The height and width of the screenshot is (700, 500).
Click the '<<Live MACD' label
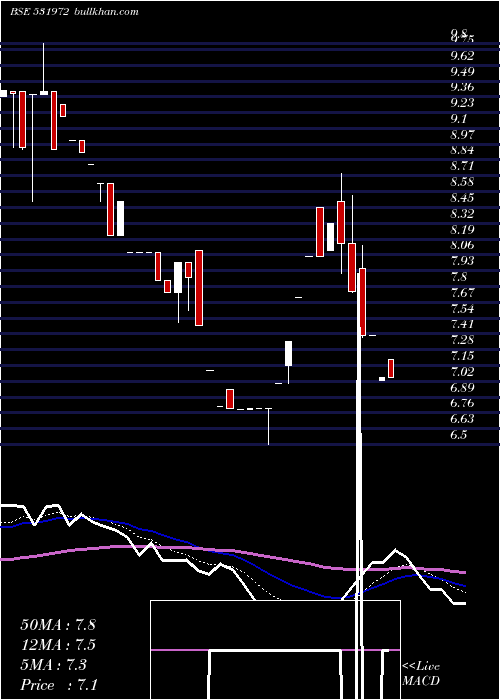coord(421,674)
